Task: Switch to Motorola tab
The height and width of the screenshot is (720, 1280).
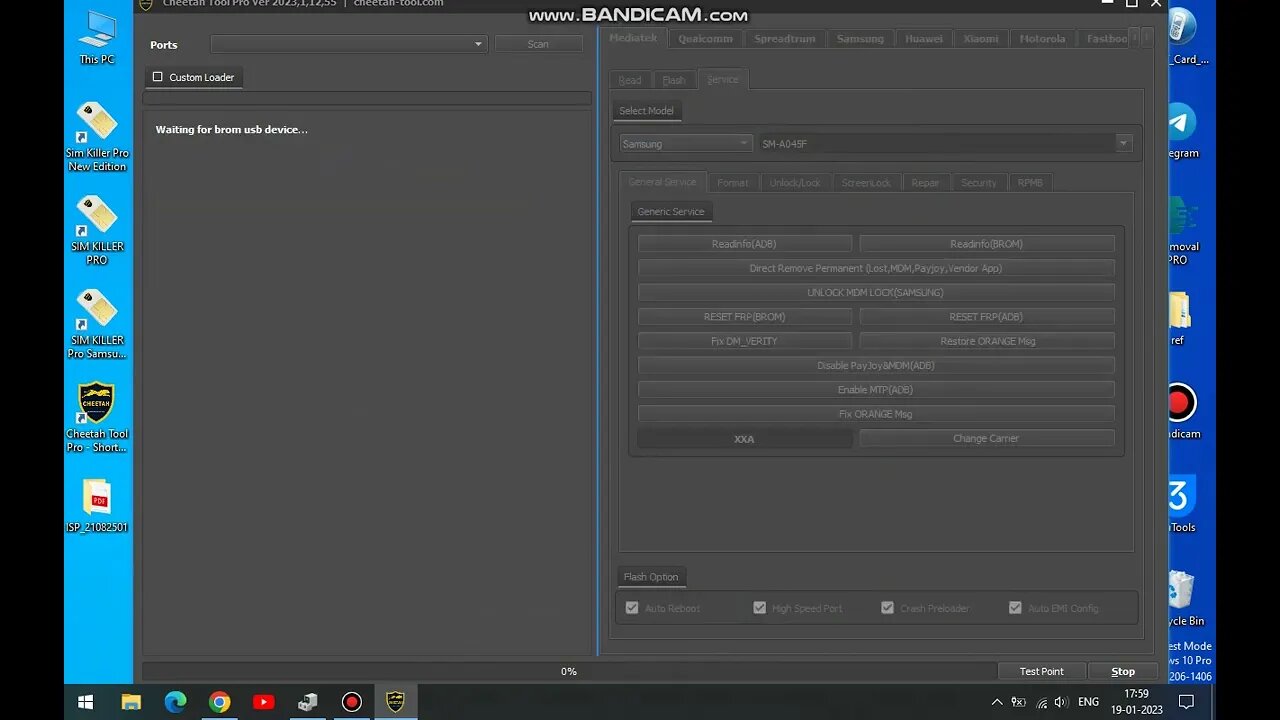Action: coord(1043,38)
